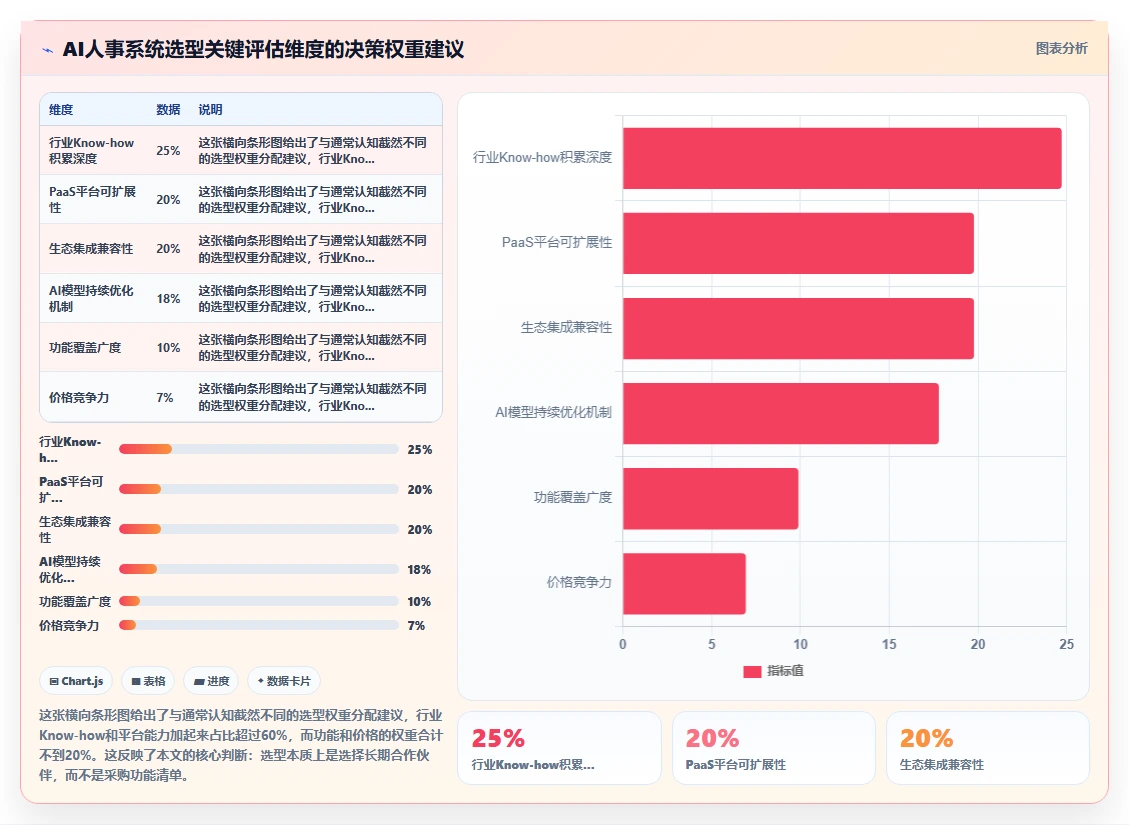1129x825 pixels.
Task: Open the 20% 生态集成兼容性 data card
Action: click(x=988, y=748)
